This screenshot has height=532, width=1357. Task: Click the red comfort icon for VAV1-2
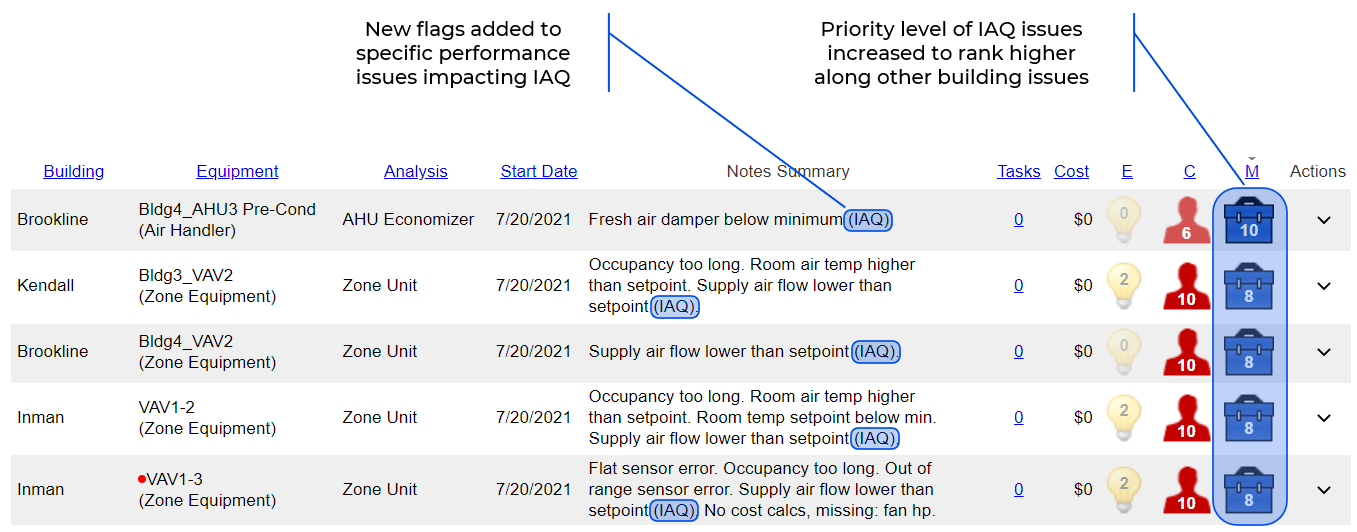1186,418
